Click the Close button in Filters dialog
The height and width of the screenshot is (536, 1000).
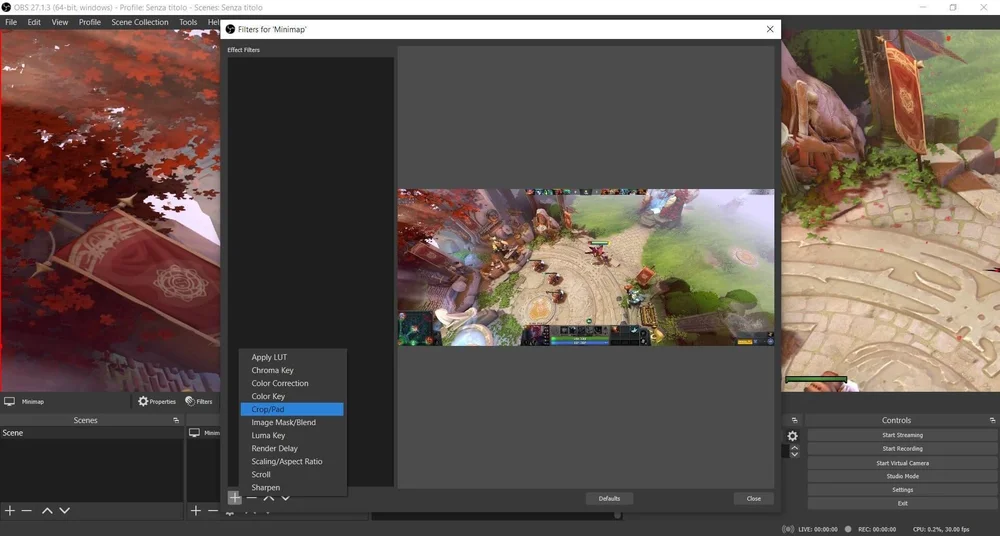[753, 498]
